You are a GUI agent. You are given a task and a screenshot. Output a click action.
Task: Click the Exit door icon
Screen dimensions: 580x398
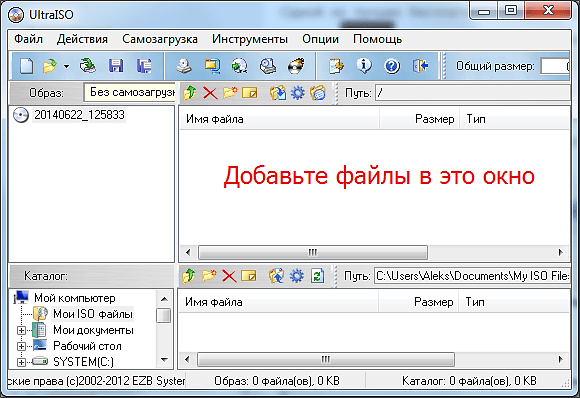pos(421,66)
